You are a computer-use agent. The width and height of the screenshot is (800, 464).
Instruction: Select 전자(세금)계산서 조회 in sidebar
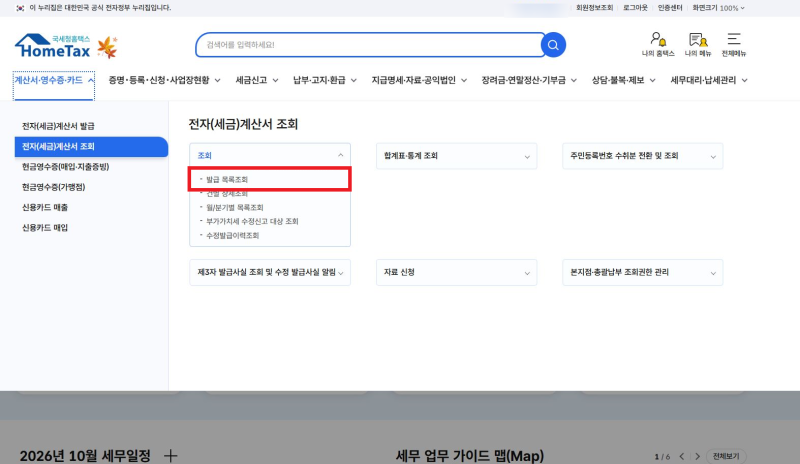tap(91, 146)
